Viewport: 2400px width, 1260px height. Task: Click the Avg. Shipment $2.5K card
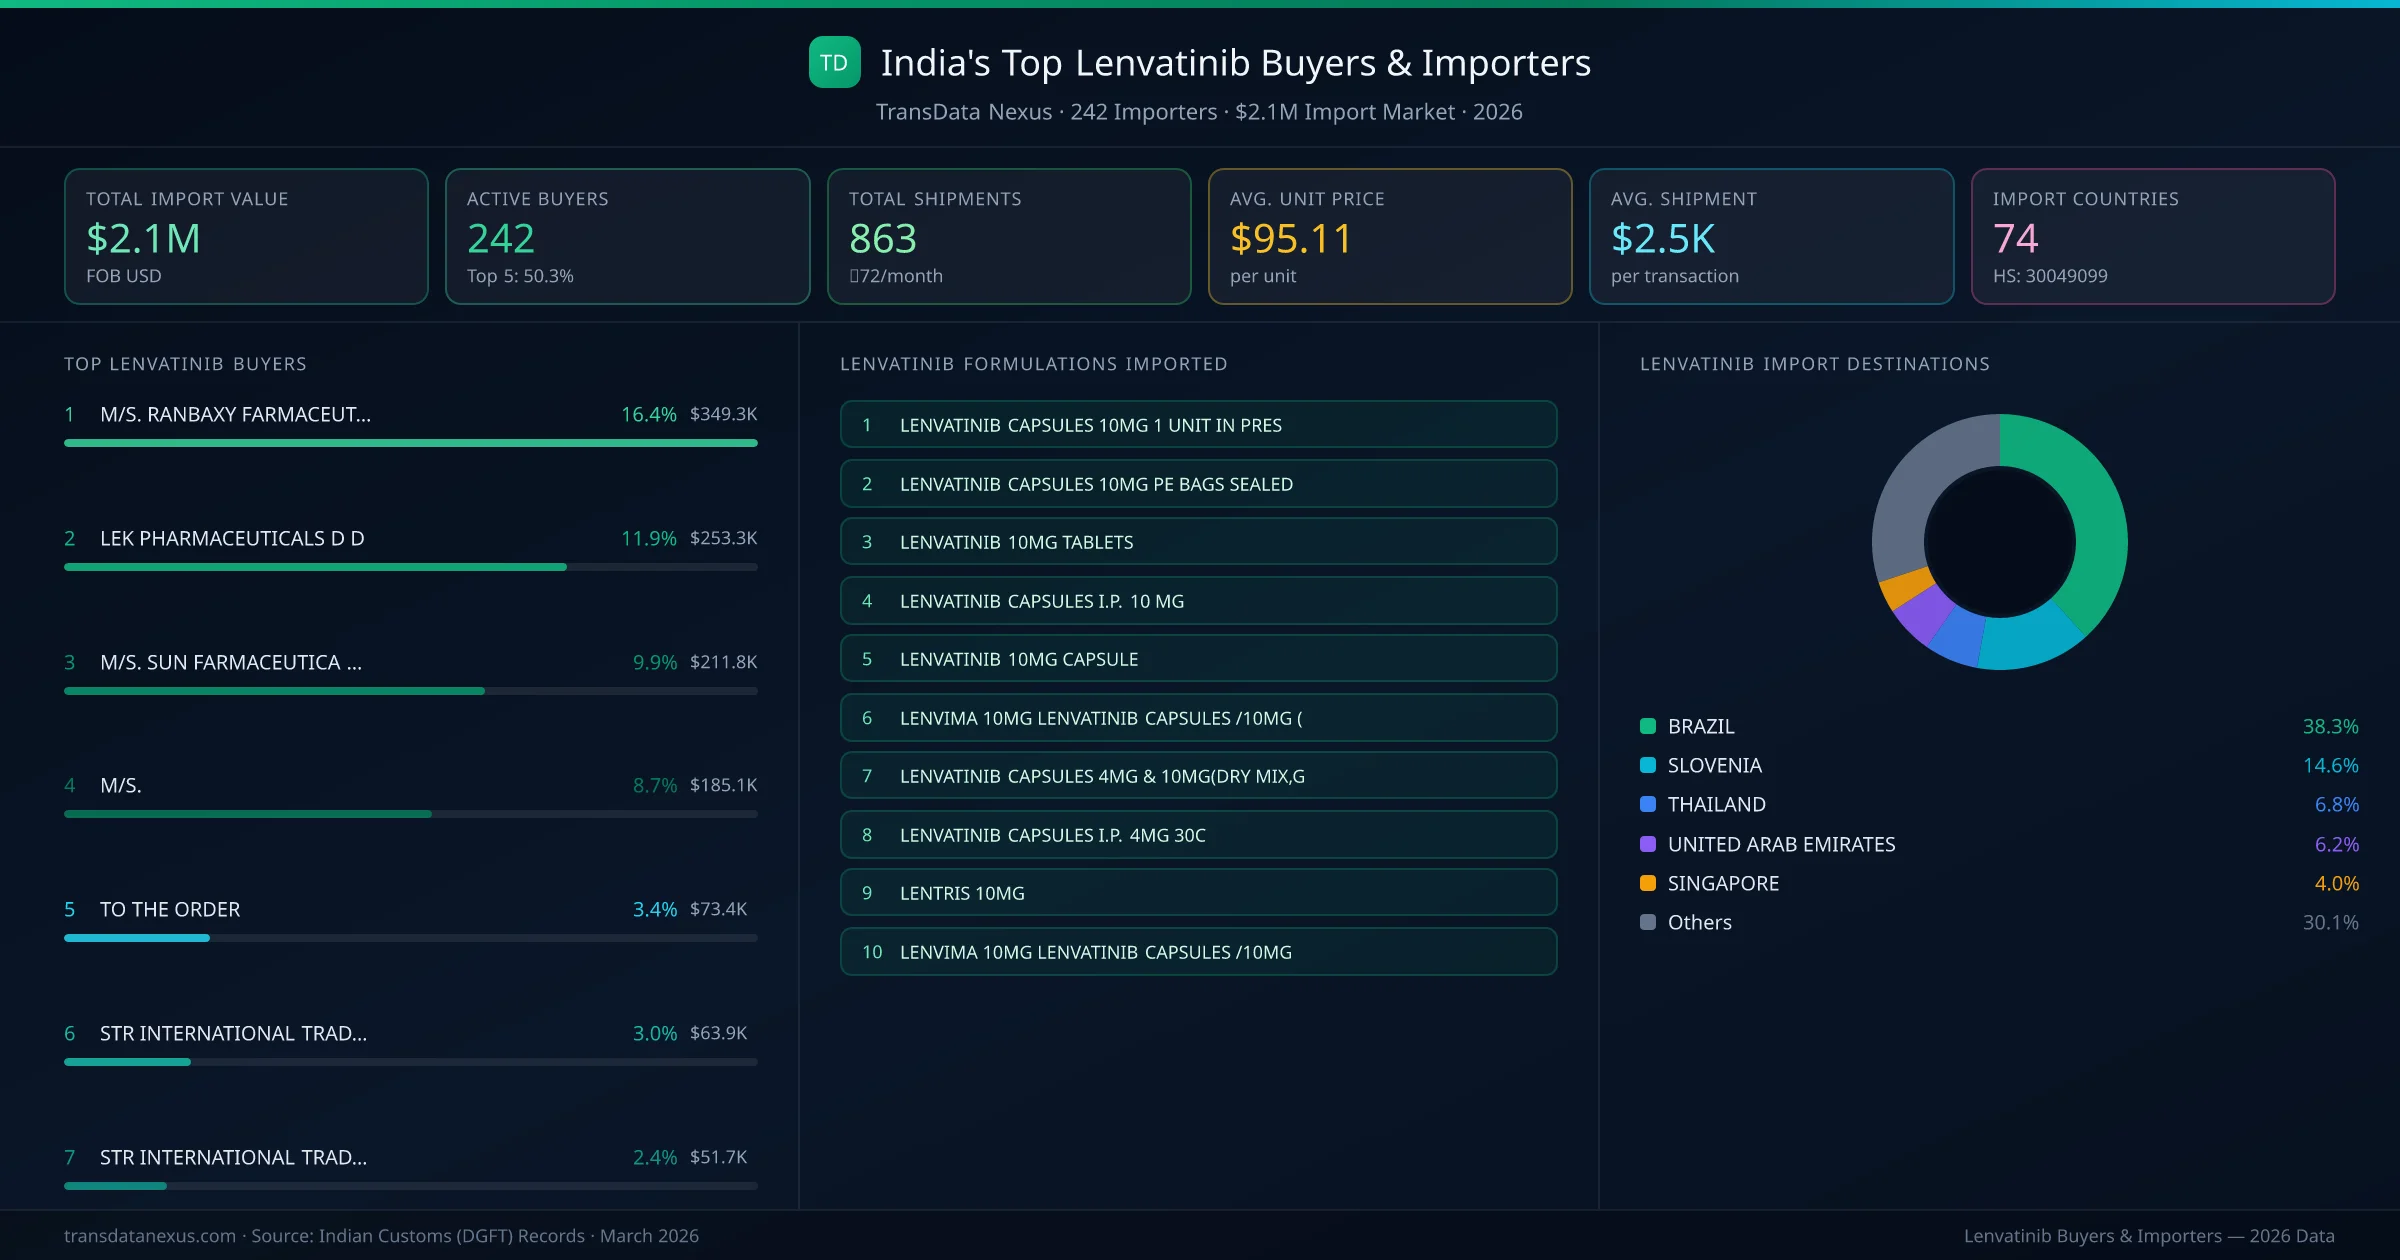(x=1772, y=236)
